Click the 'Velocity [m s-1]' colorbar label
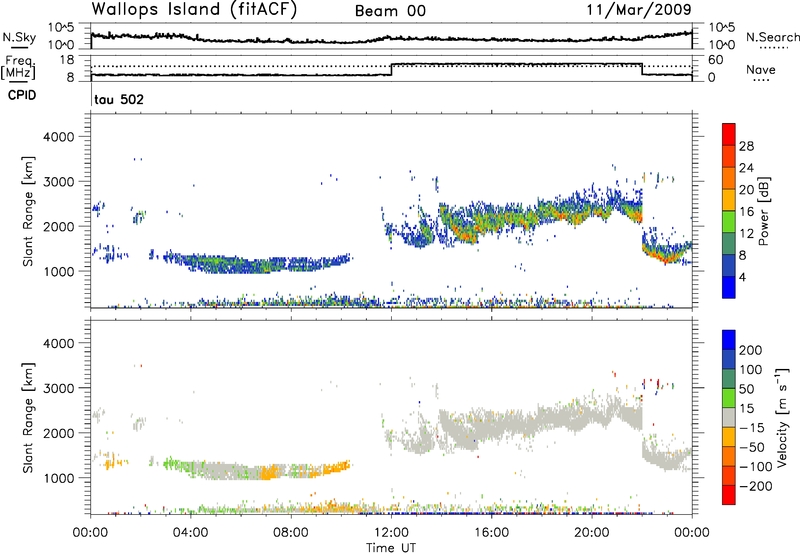The width and height of the screenshot is (800, 554). pyautogui.click(x=782, y=417)
